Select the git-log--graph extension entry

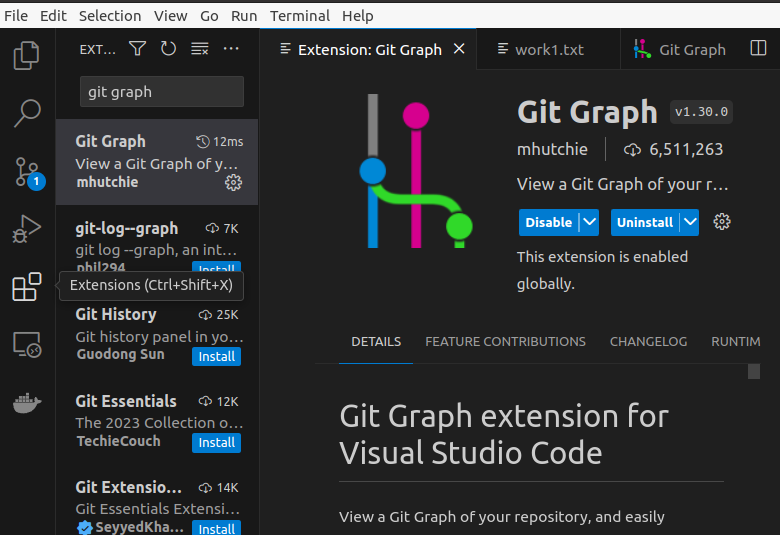[x=157, y=246]
